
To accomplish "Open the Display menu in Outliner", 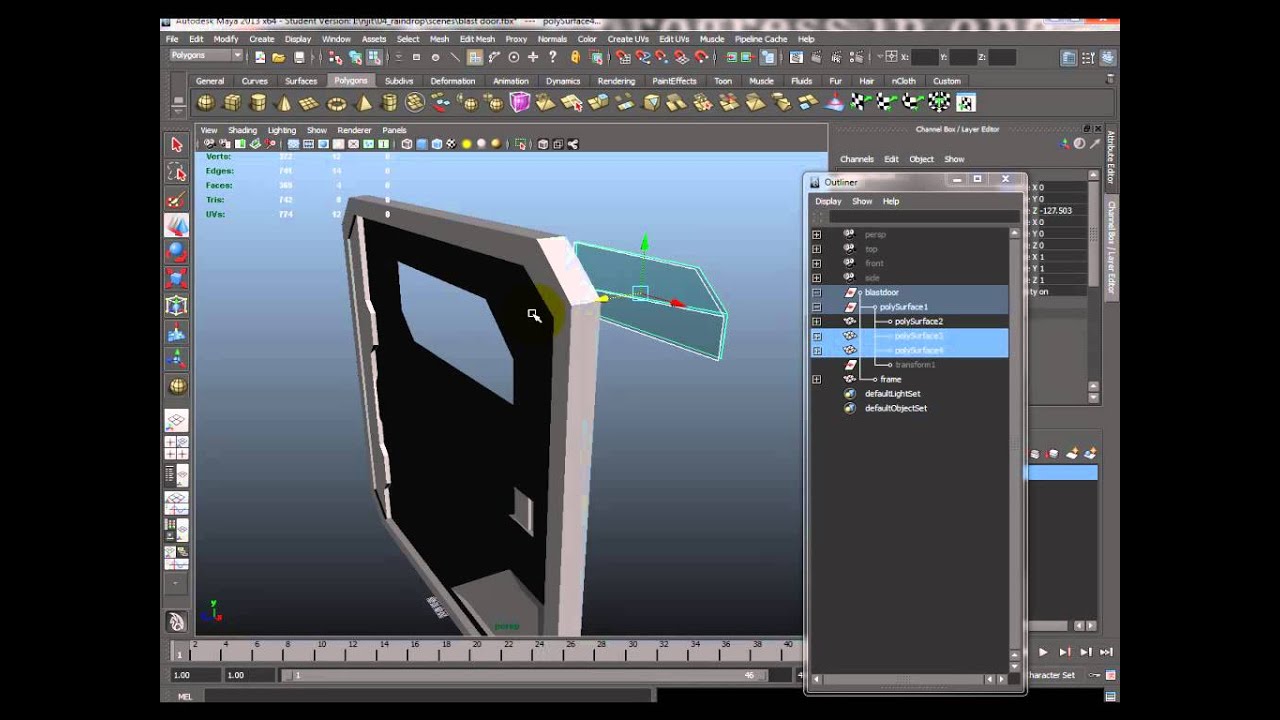I will tap(828, 201).
